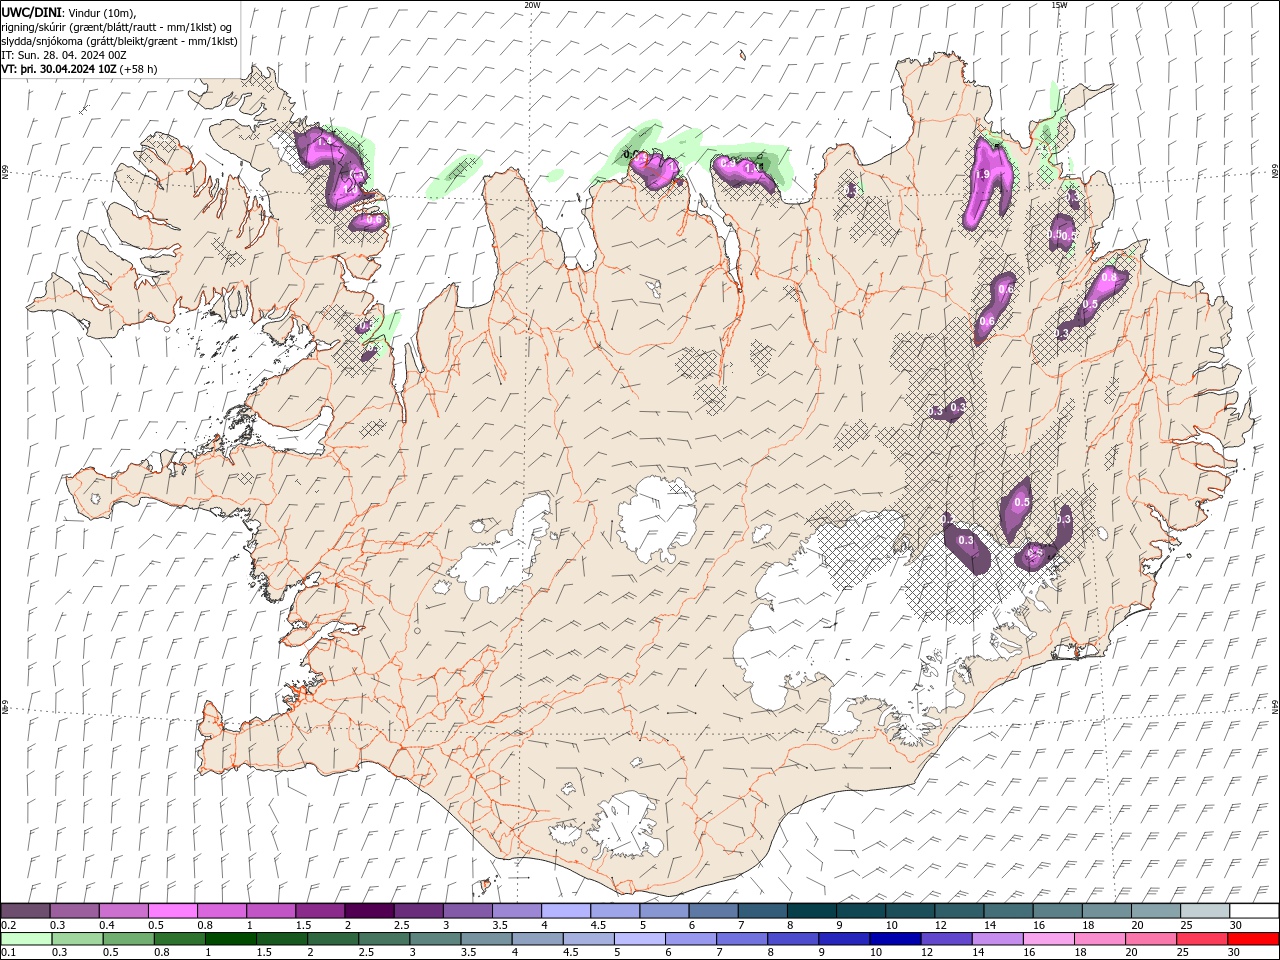The image size is (1280, 960).
Task: Choose the white swatch labeled 30 in top row
Action: [x=1254, y=911]
